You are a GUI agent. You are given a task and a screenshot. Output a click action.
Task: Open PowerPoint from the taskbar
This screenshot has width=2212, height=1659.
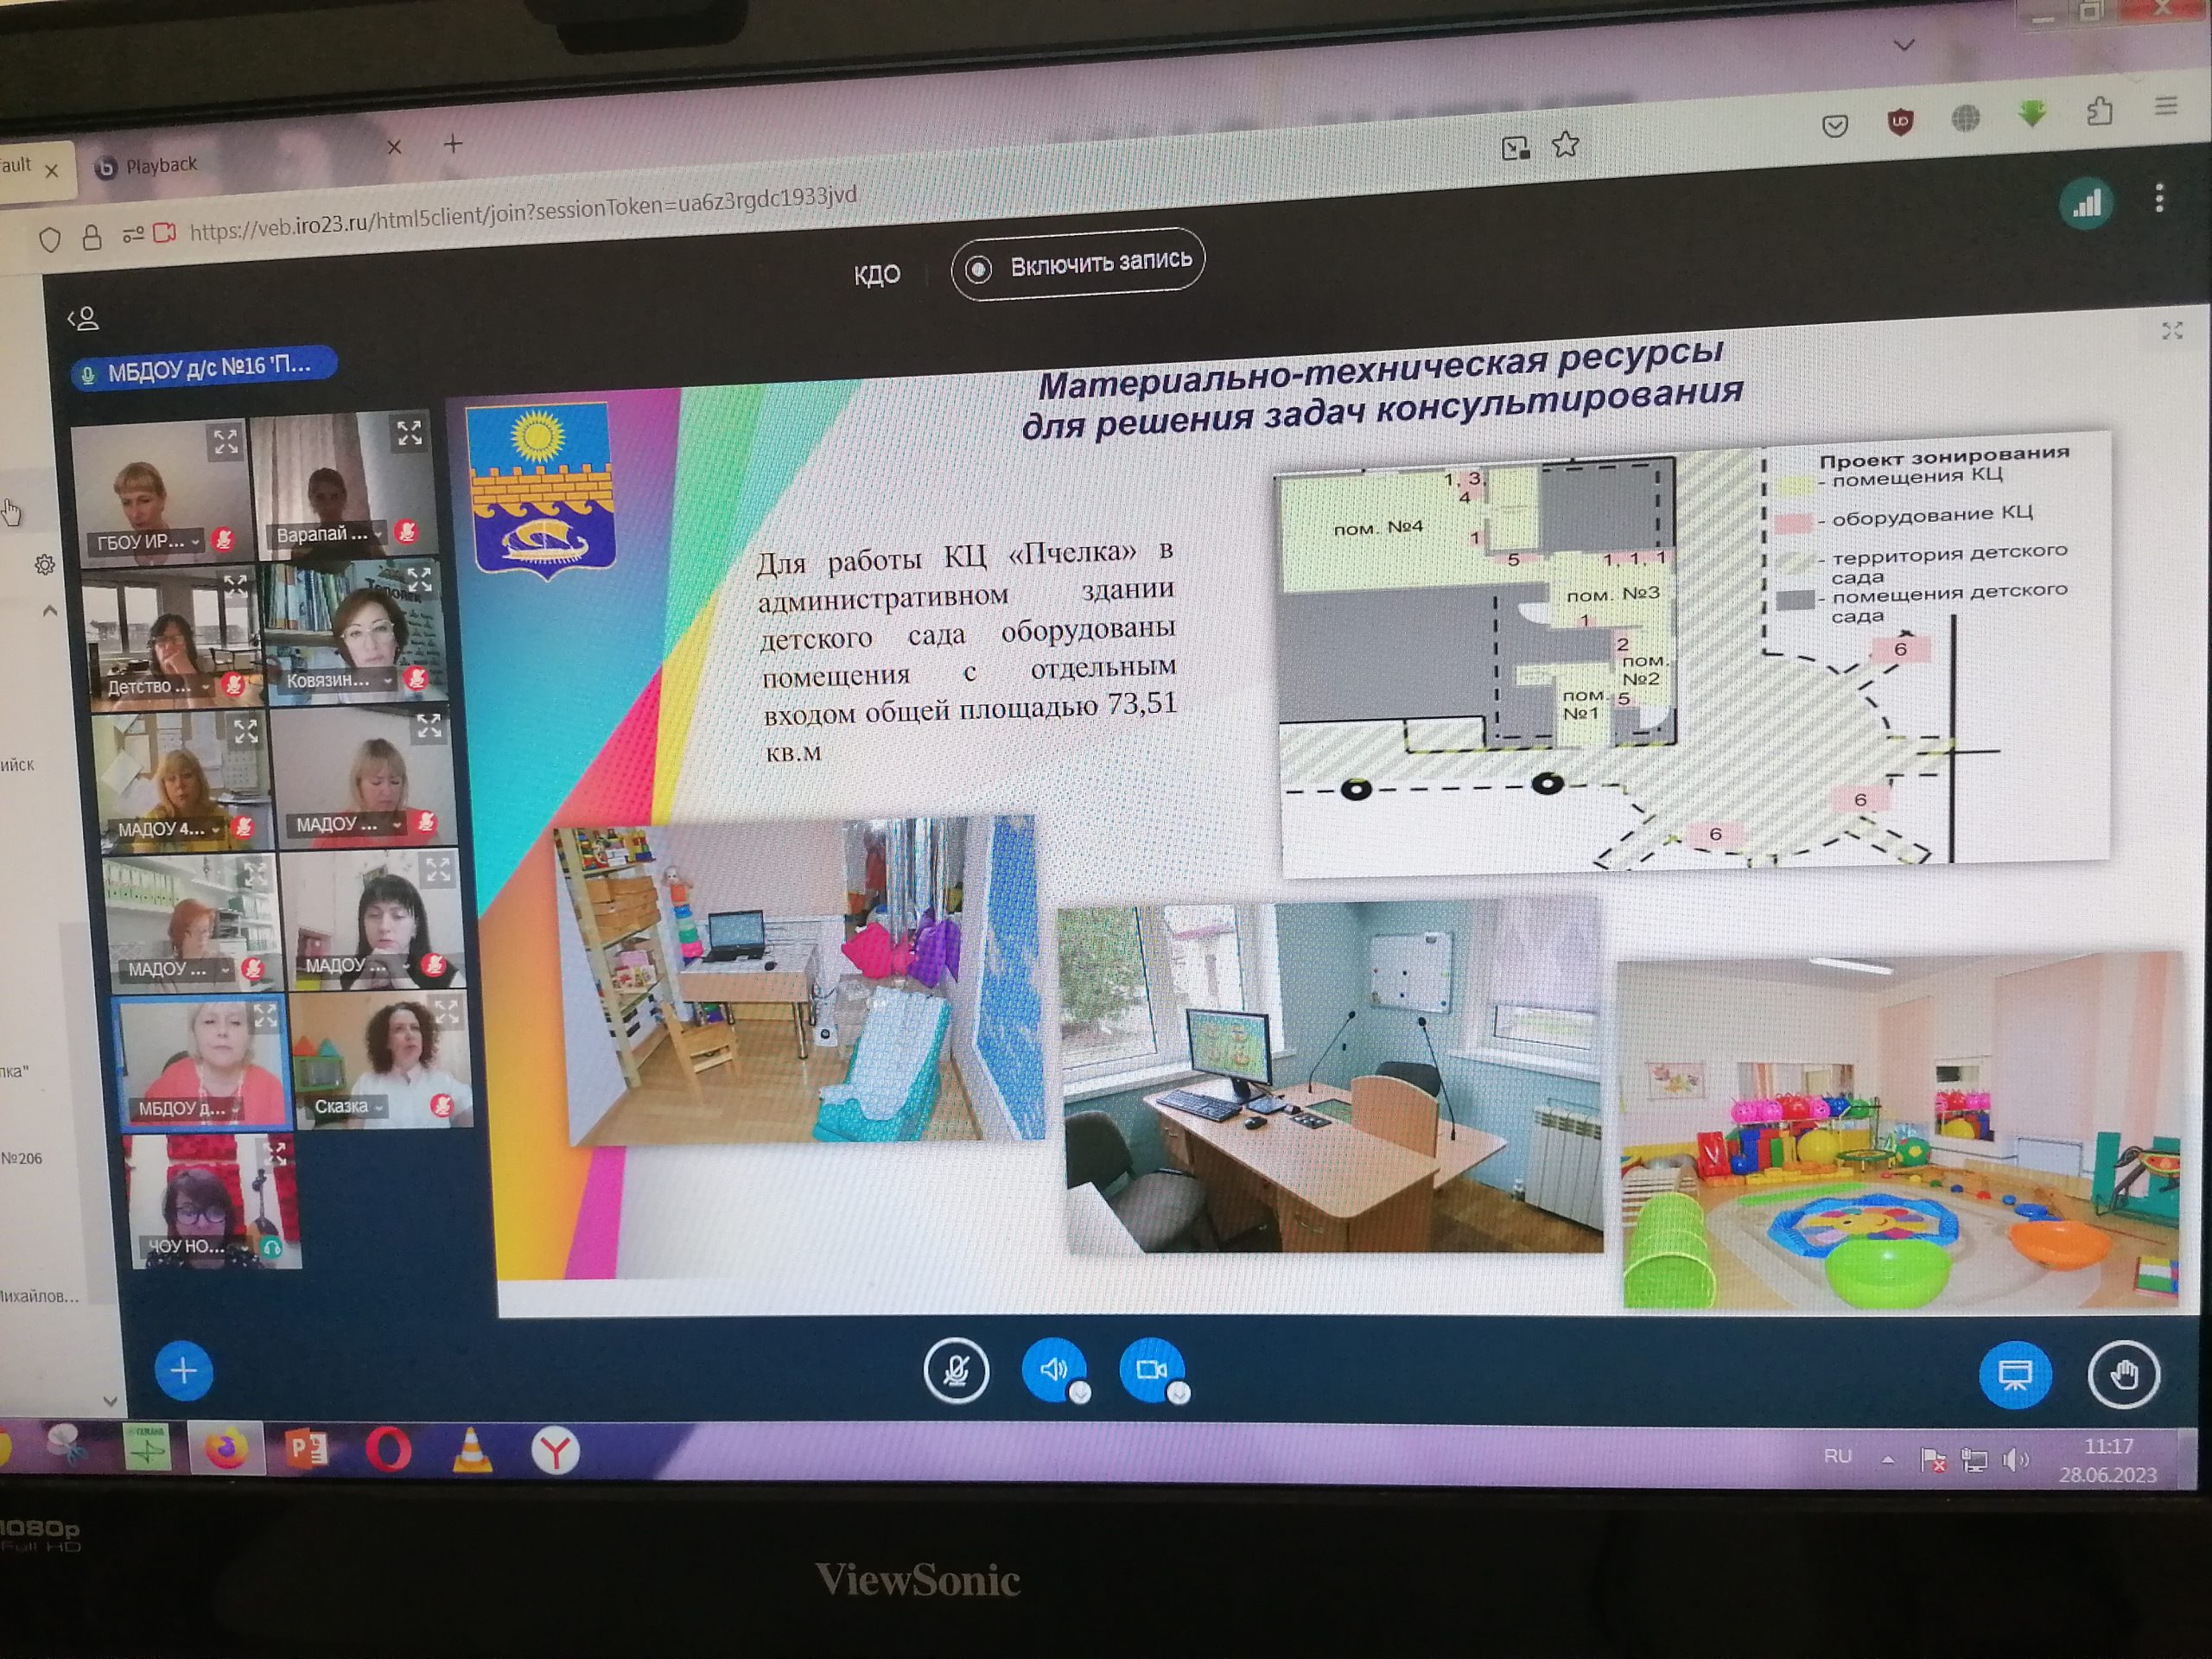click(308, 1449)
